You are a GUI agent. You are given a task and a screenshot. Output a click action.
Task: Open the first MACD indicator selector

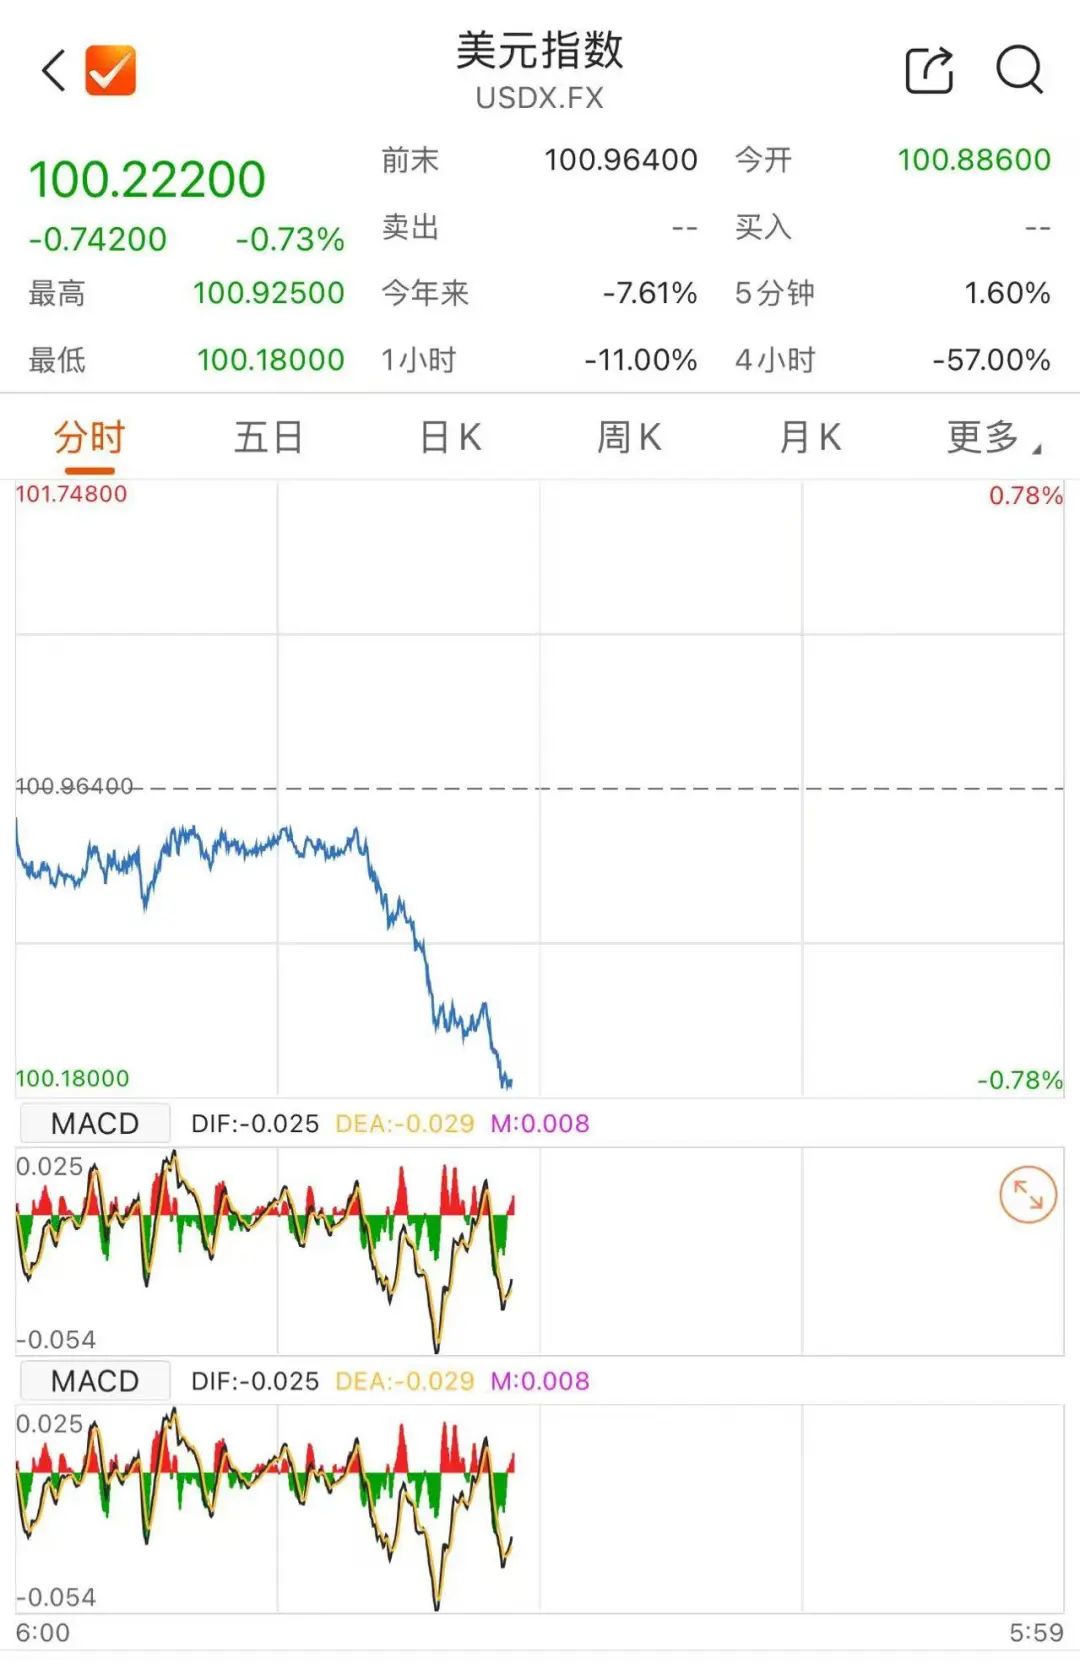[95, 1124]
